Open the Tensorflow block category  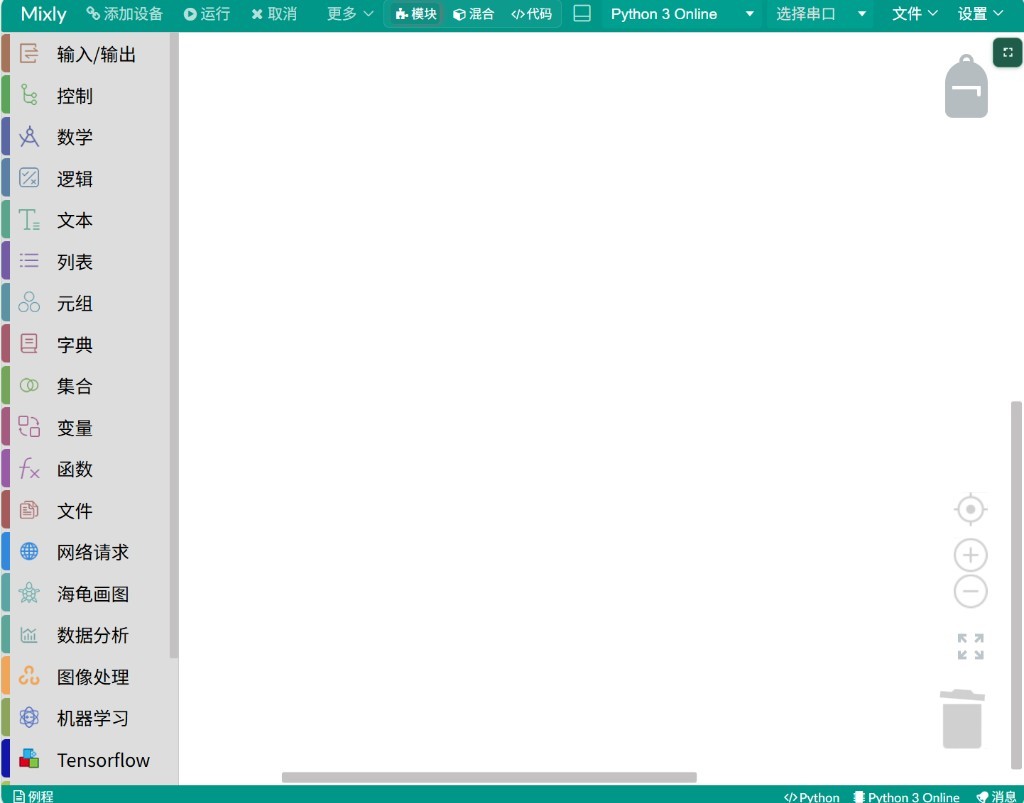tap(85, 760)
